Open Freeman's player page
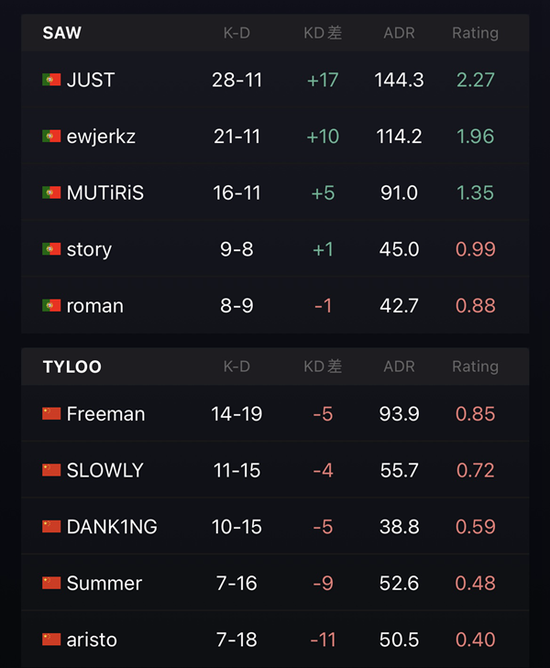The width and height of the screenshot is (550, 668). tap(106, 414)
